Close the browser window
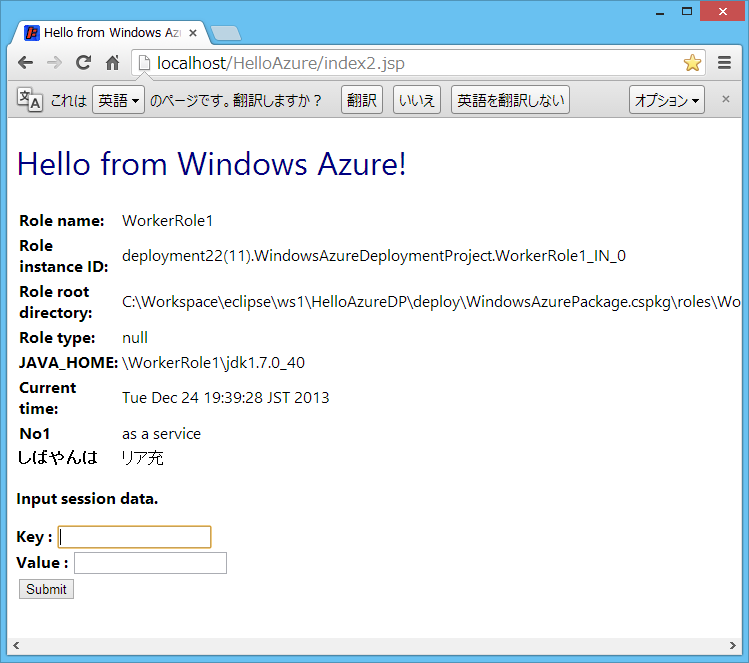The width and height of the screenshot is (749, 663). 723,11
